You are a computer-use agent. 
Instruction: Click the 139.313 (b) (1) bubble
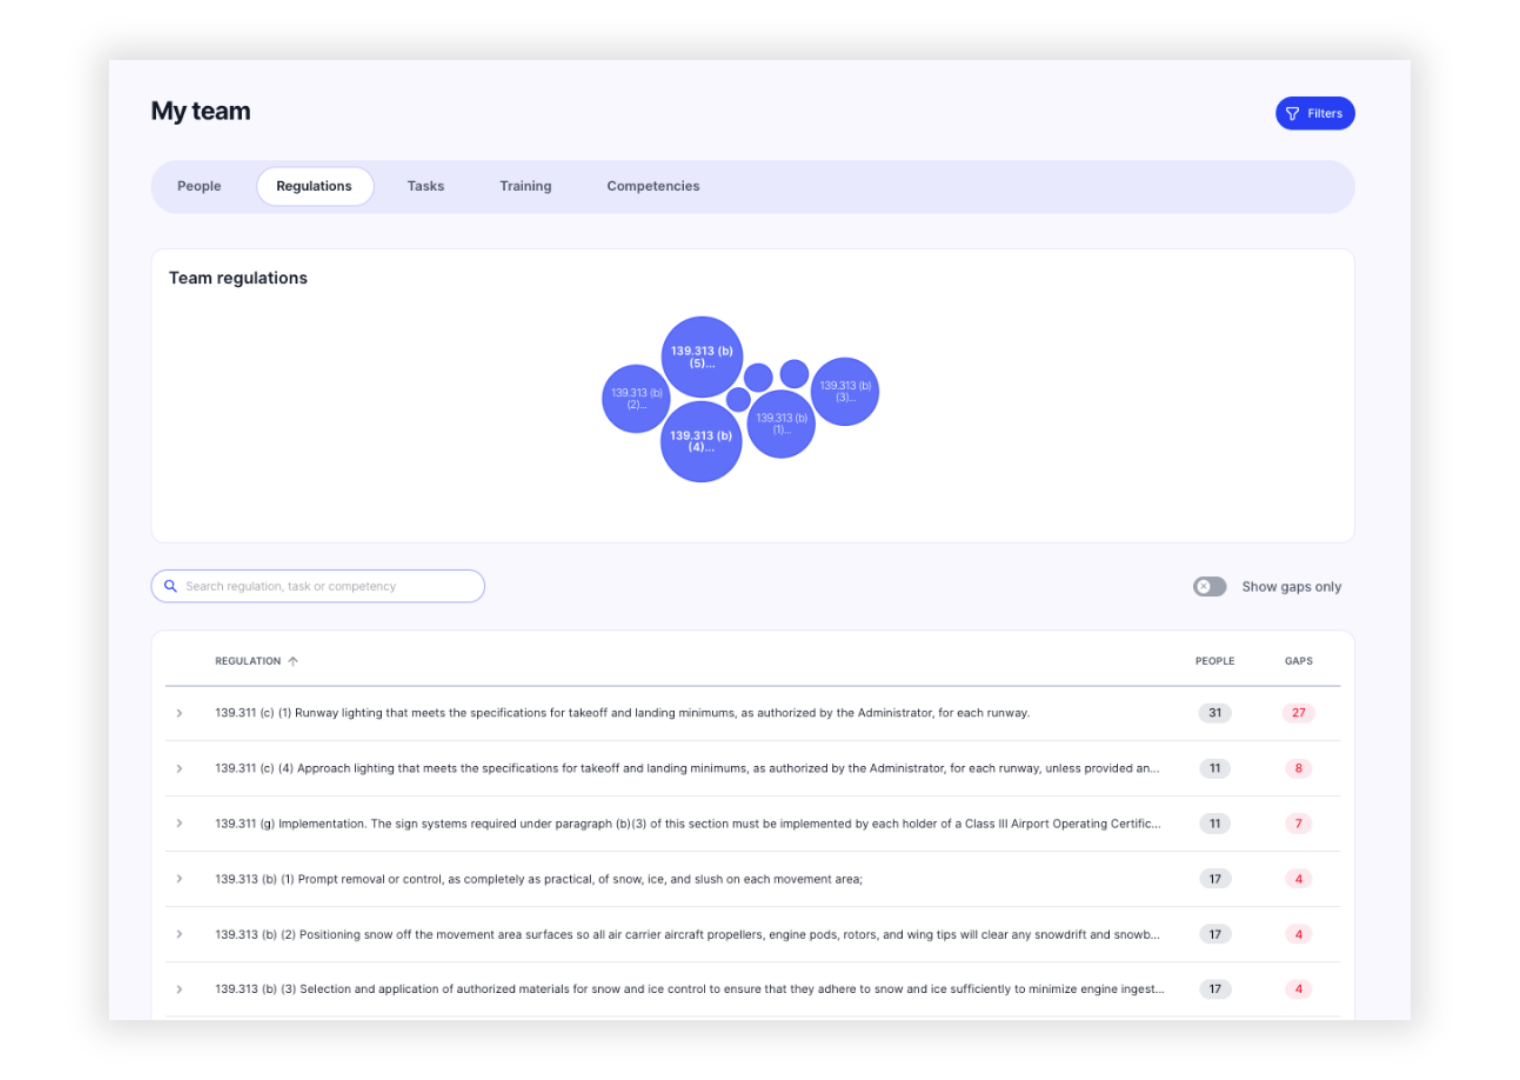tap(781, 424)
